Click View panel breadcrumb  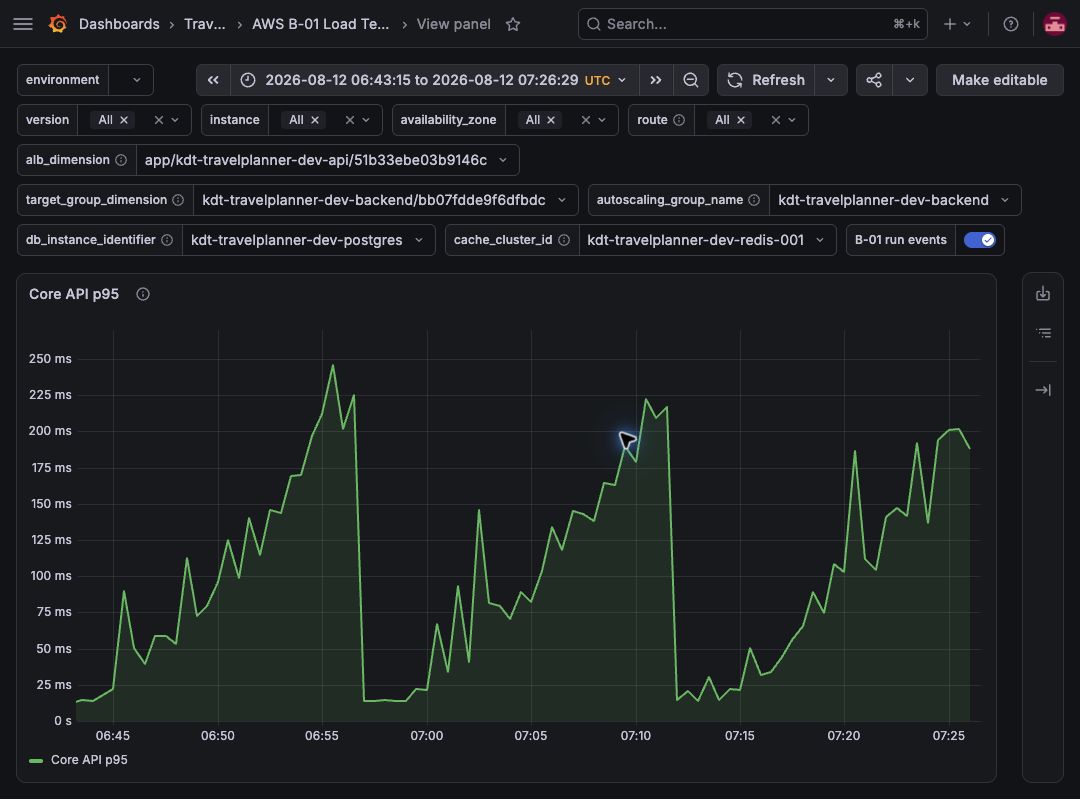(453, 24)
